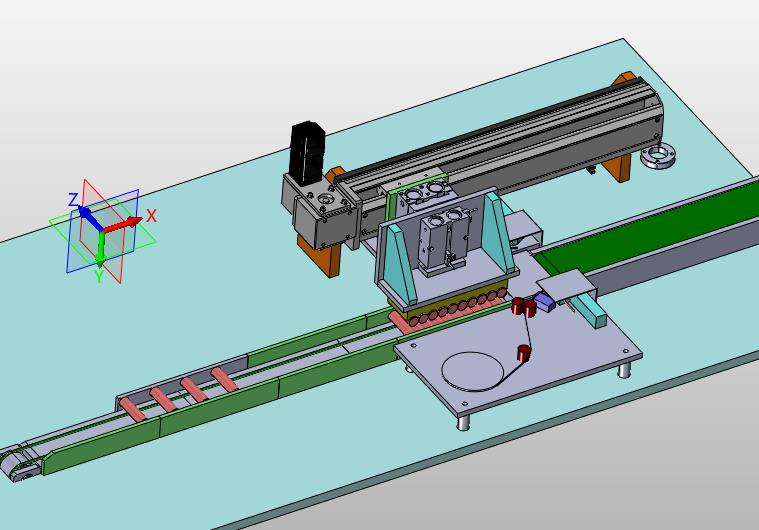Select the gray flange ring beside the rail
759x530 pixels.
click(657, 156)
